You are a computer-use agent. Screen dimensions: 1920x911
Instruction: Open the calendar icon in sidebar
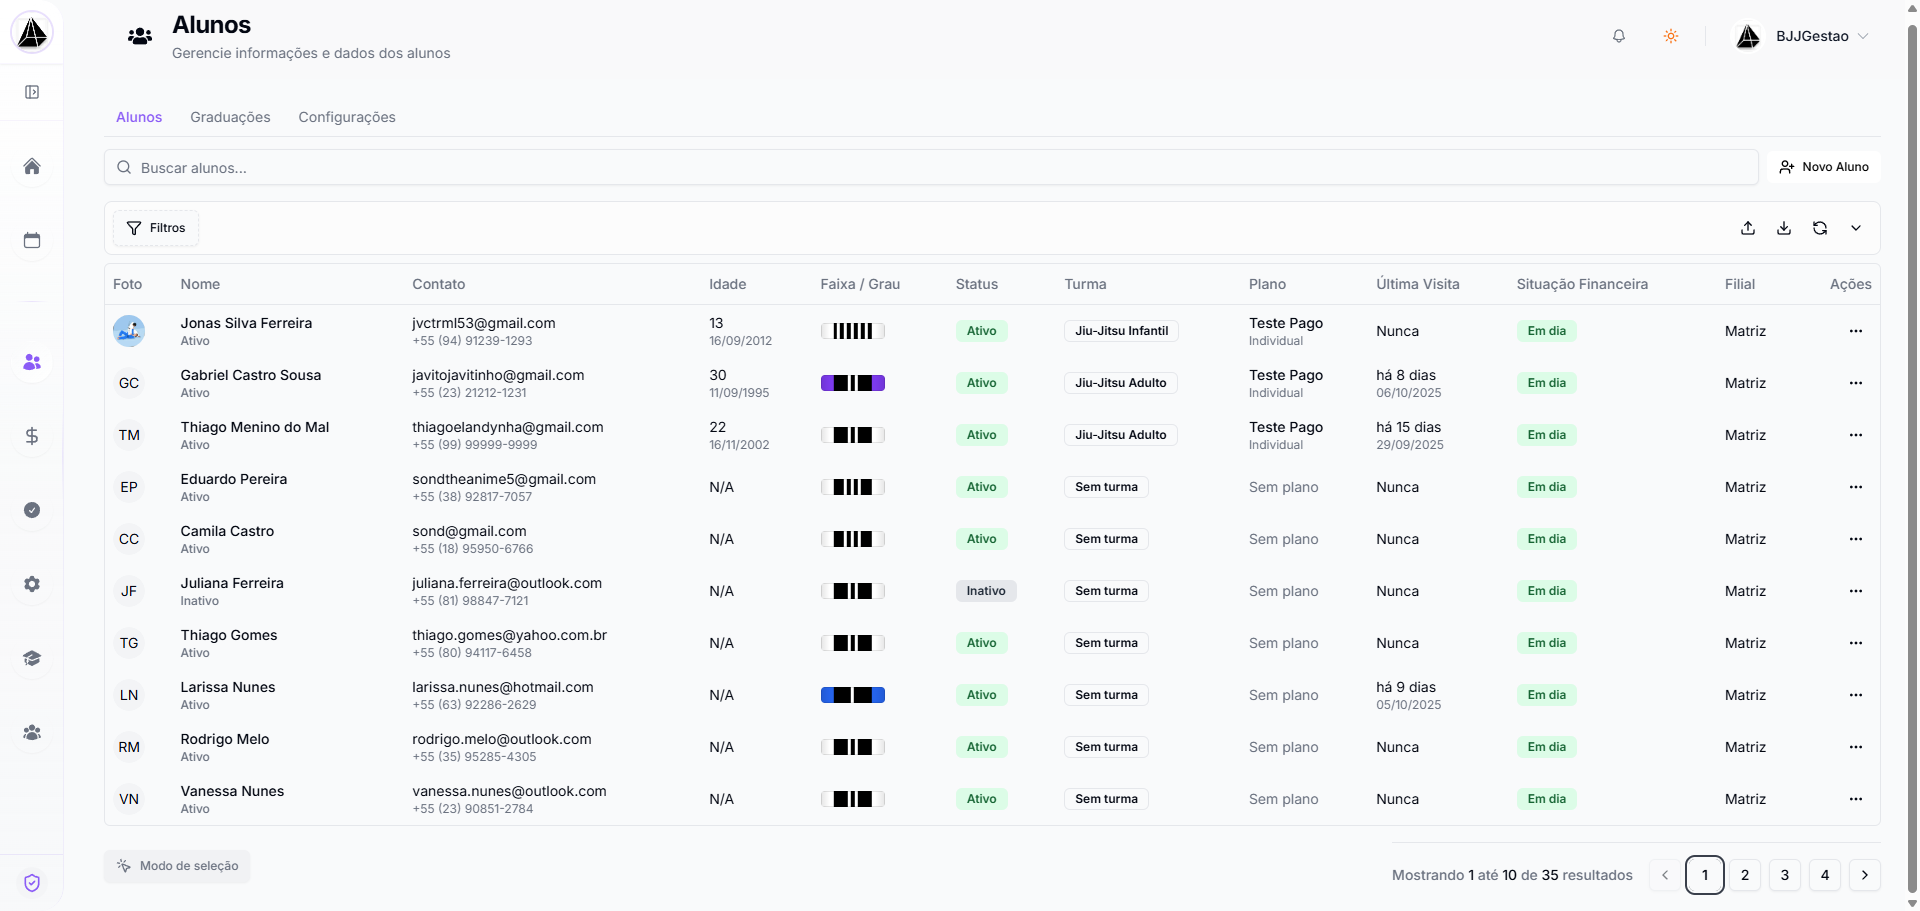[x=32, y=240]
